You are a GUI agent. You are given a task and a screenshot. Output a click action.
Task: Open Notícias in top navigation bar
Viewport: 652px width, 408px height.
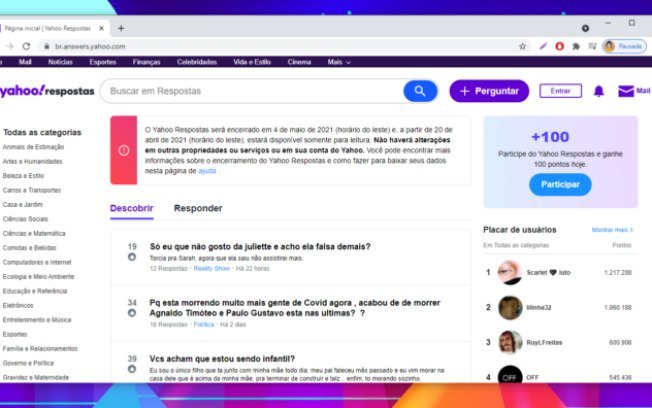tap(60, 62)
